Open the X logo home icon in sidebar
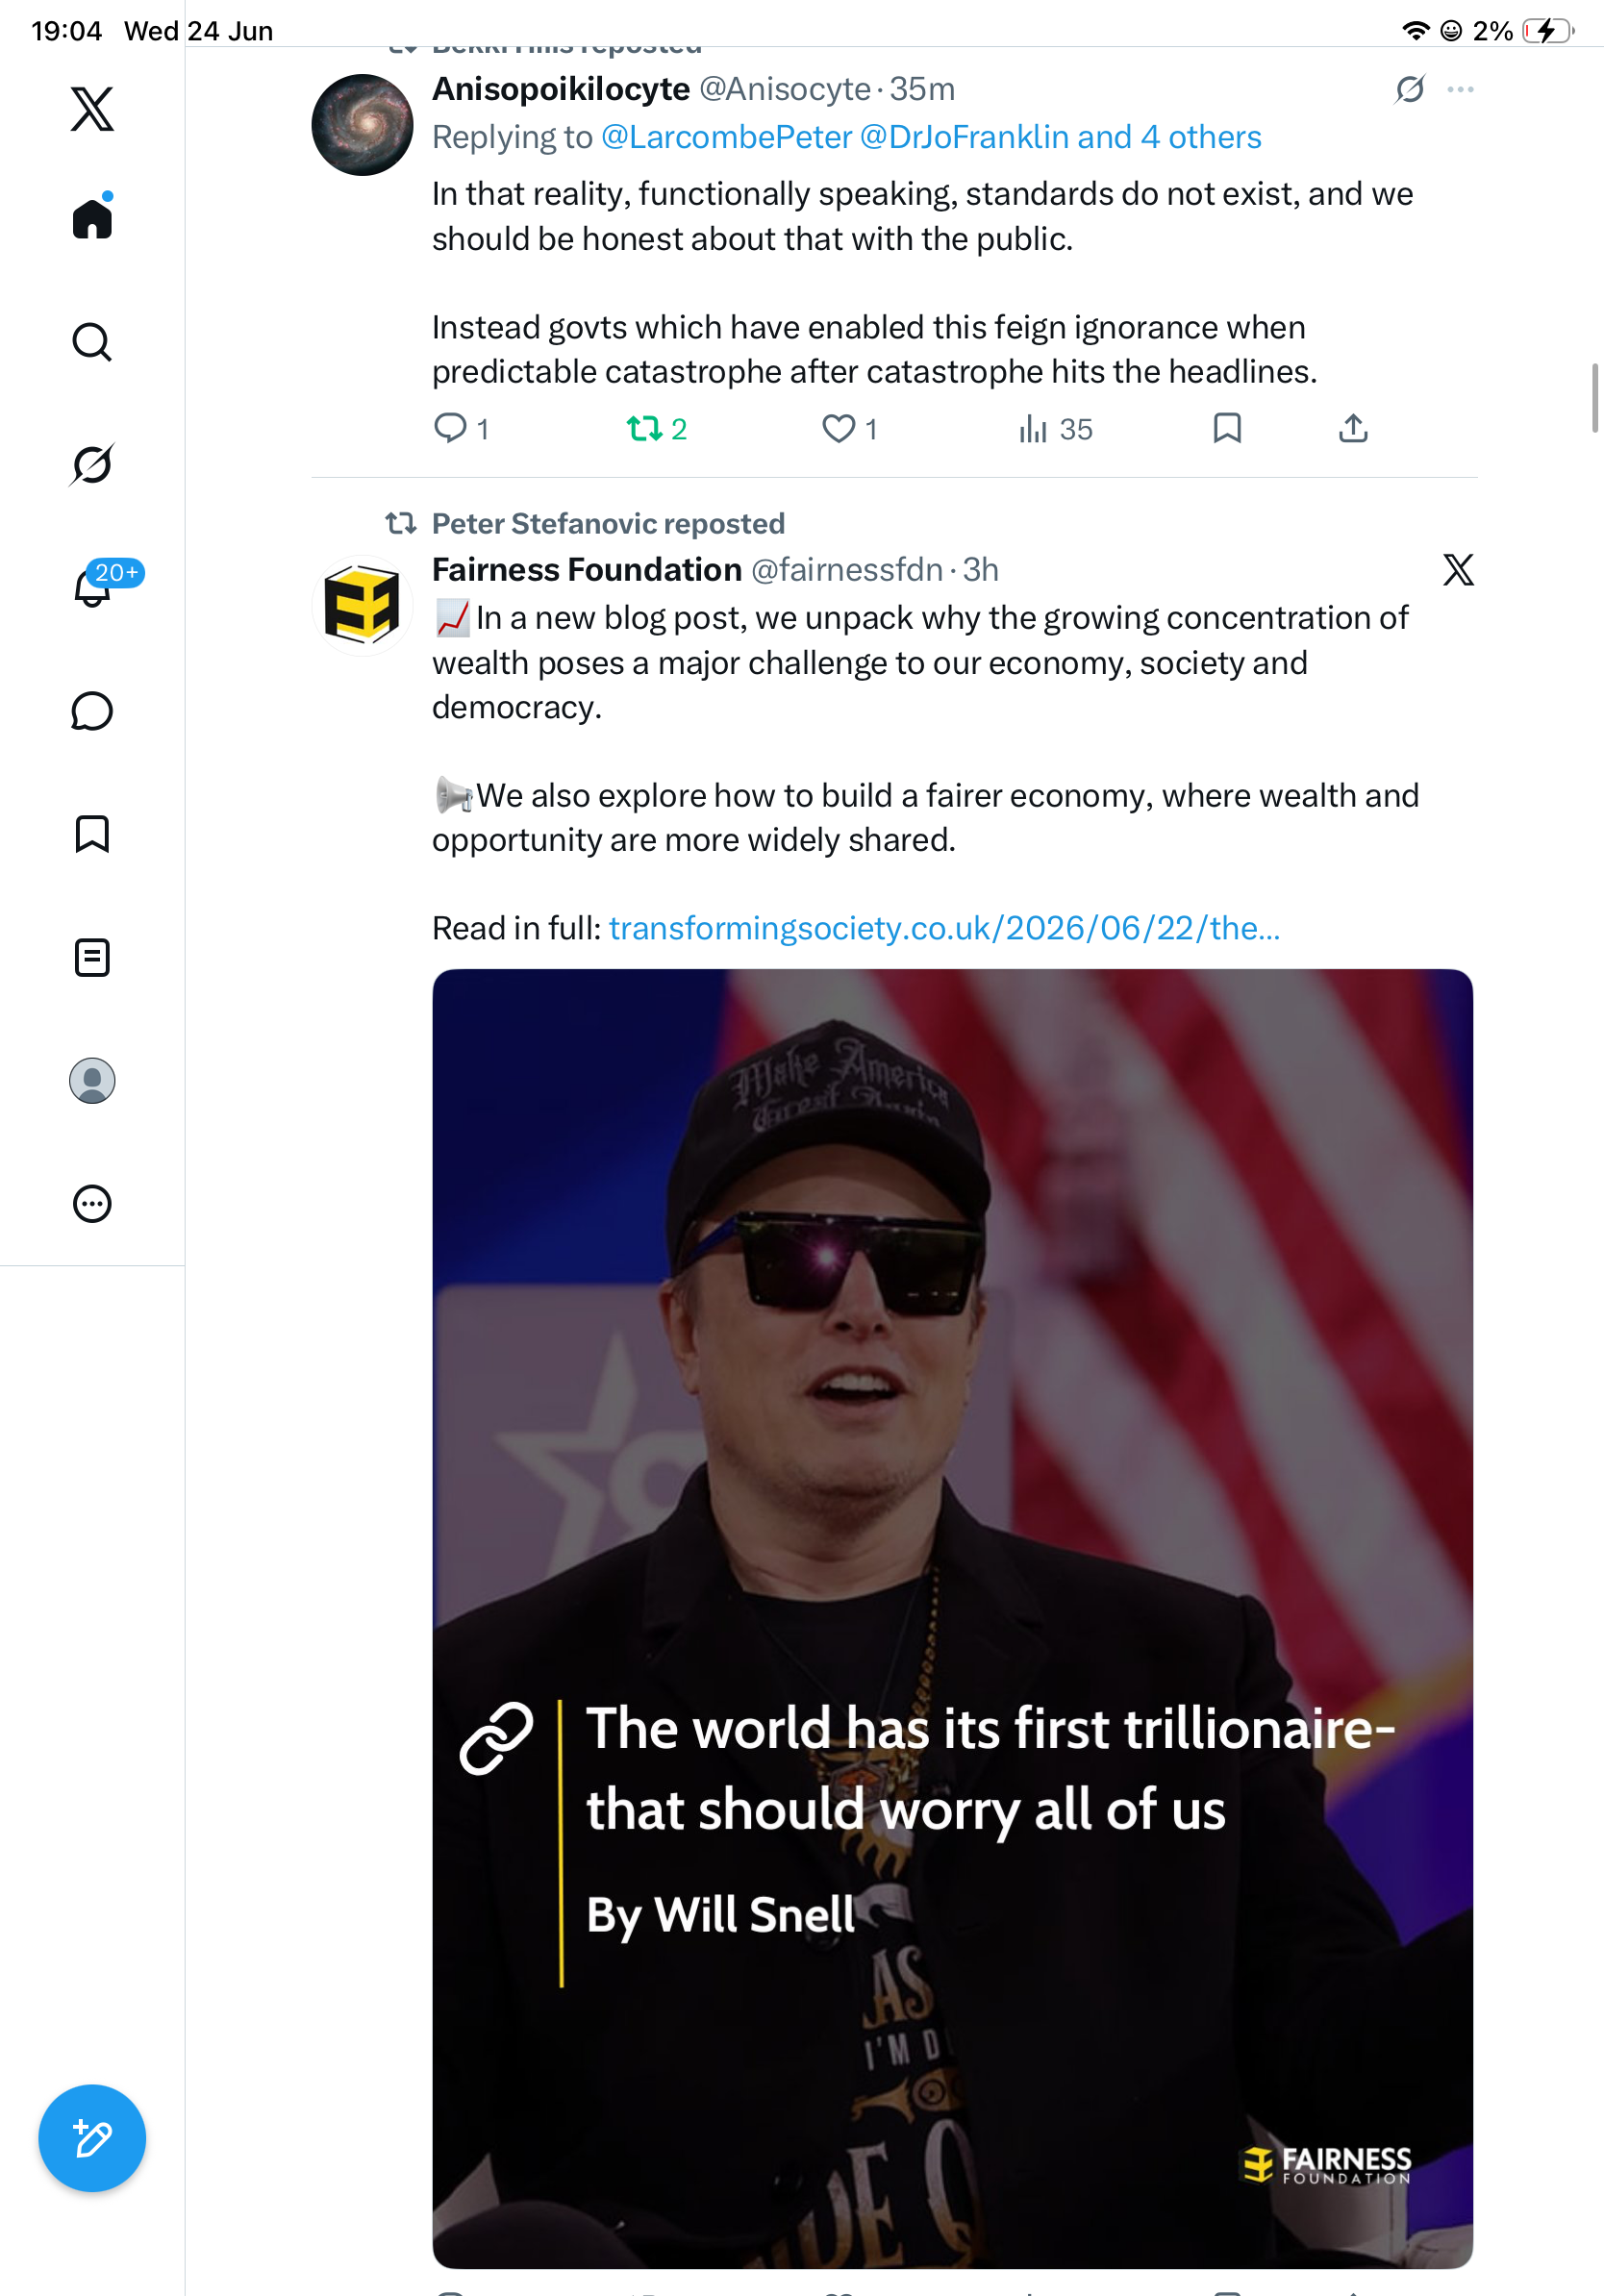The image size is (1604, 2296). click(x=92, y=109)
